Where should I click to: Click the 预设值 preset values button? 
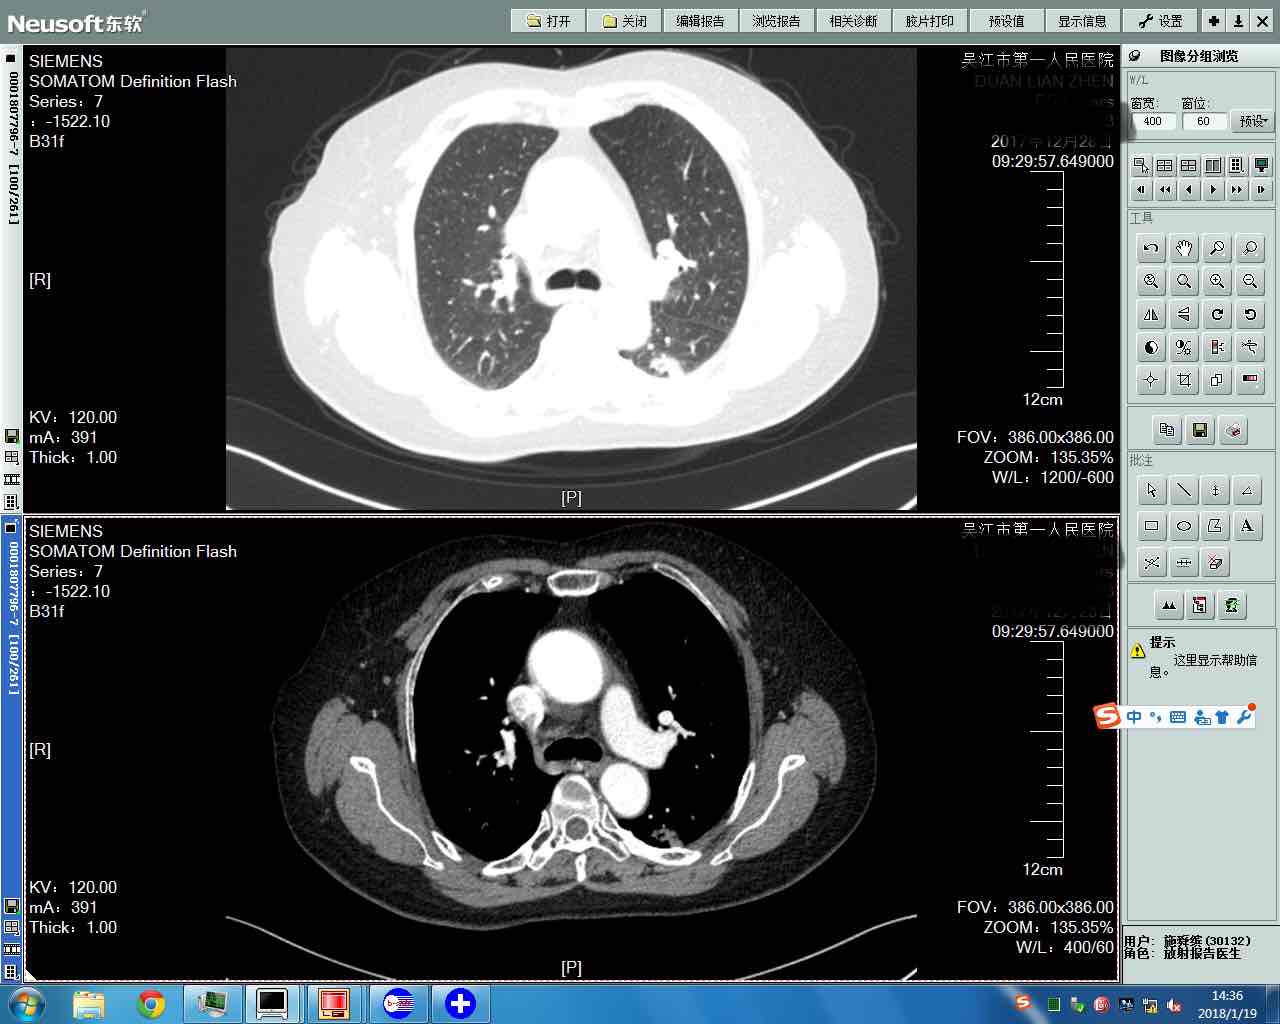tap(1006, 21)
